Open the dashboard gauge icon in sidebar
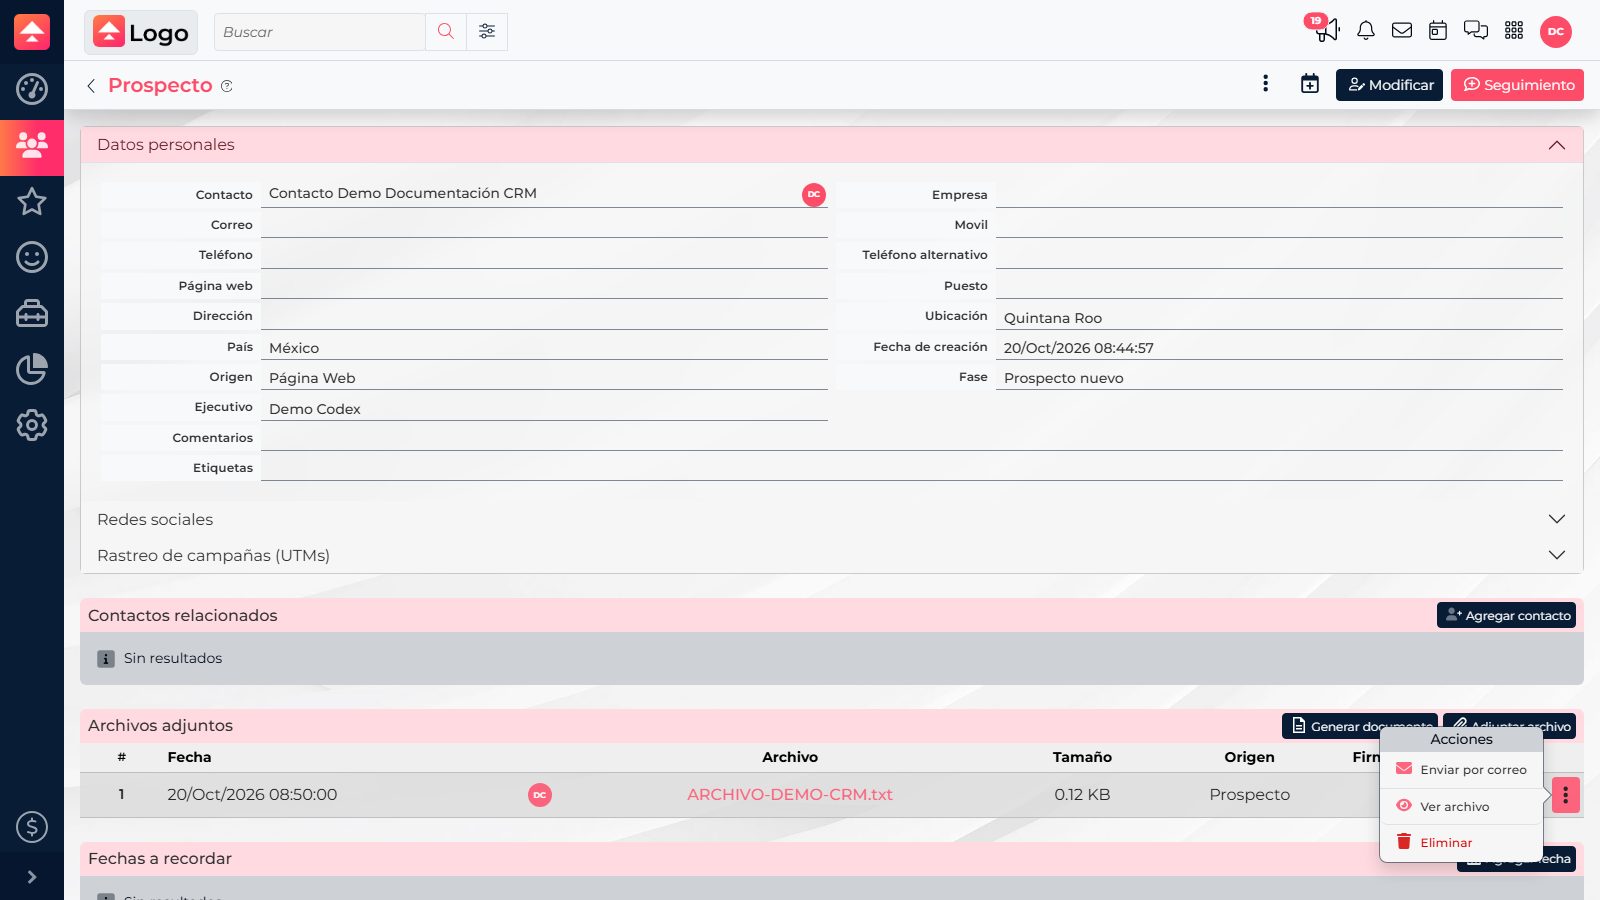1600x900 pixels. (x=32, y=89)
